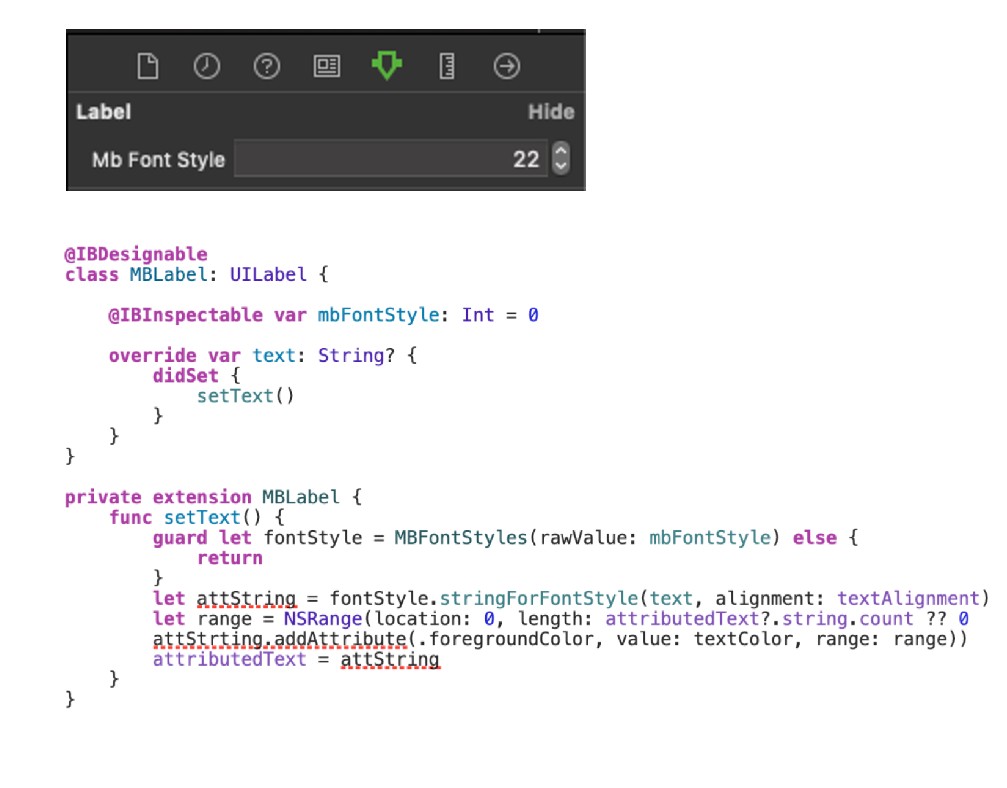The width and height of the screenshot is (1007, 788).
Task: Show the Connections inspector arrow icon
Action: pyautogui.click(x=507, y=67)
